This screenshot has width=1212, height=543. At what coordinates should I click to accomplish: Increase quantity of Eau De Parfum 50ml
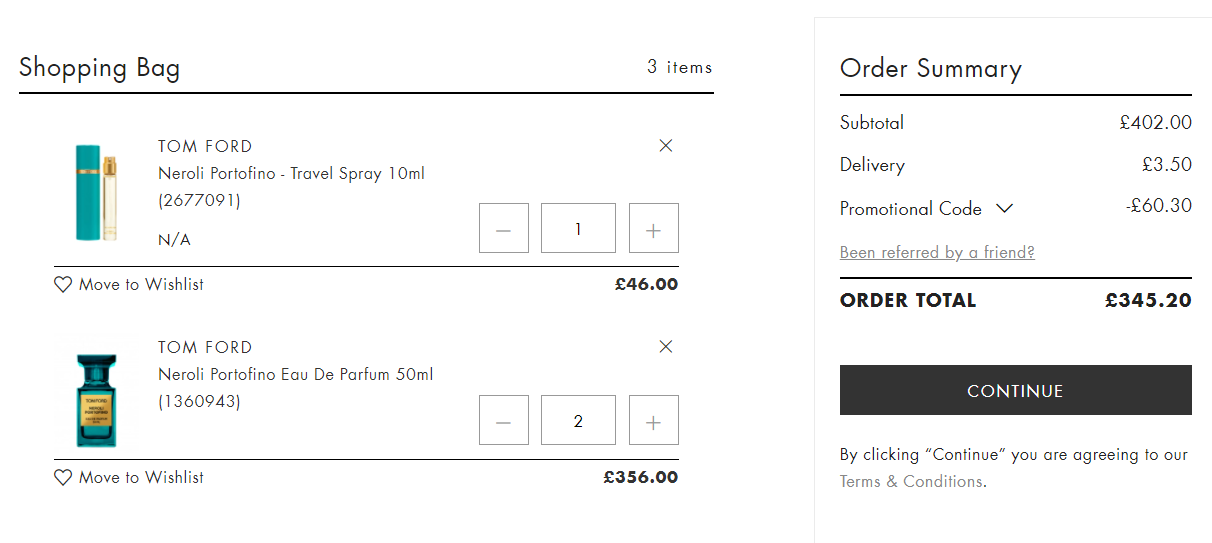pyautogui.click(x=654, y=420)
